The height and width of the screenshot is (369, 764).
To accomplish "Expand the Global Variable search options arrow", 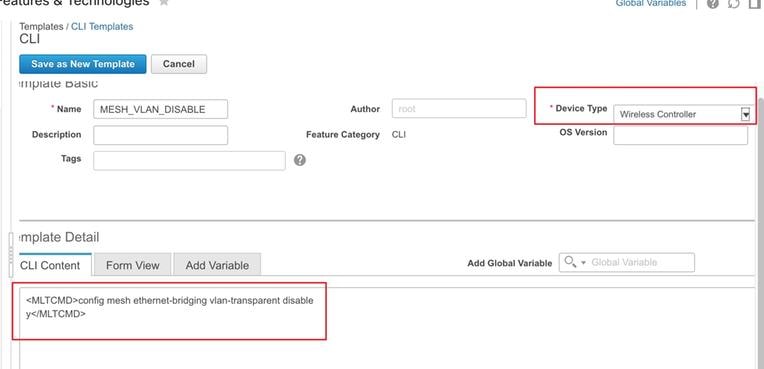I will [x=583, y=263].
